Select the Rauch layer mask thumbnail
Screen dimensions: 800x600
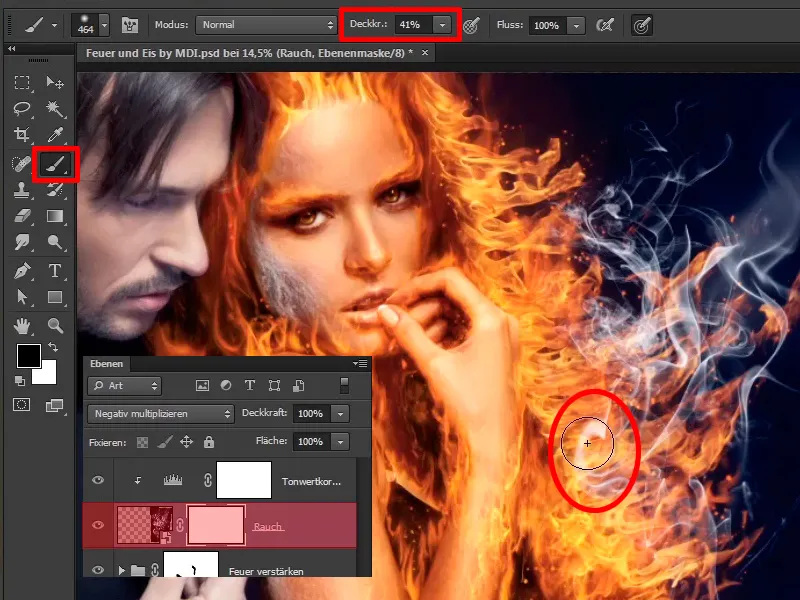pyautogui.click(x=216, y=525)
